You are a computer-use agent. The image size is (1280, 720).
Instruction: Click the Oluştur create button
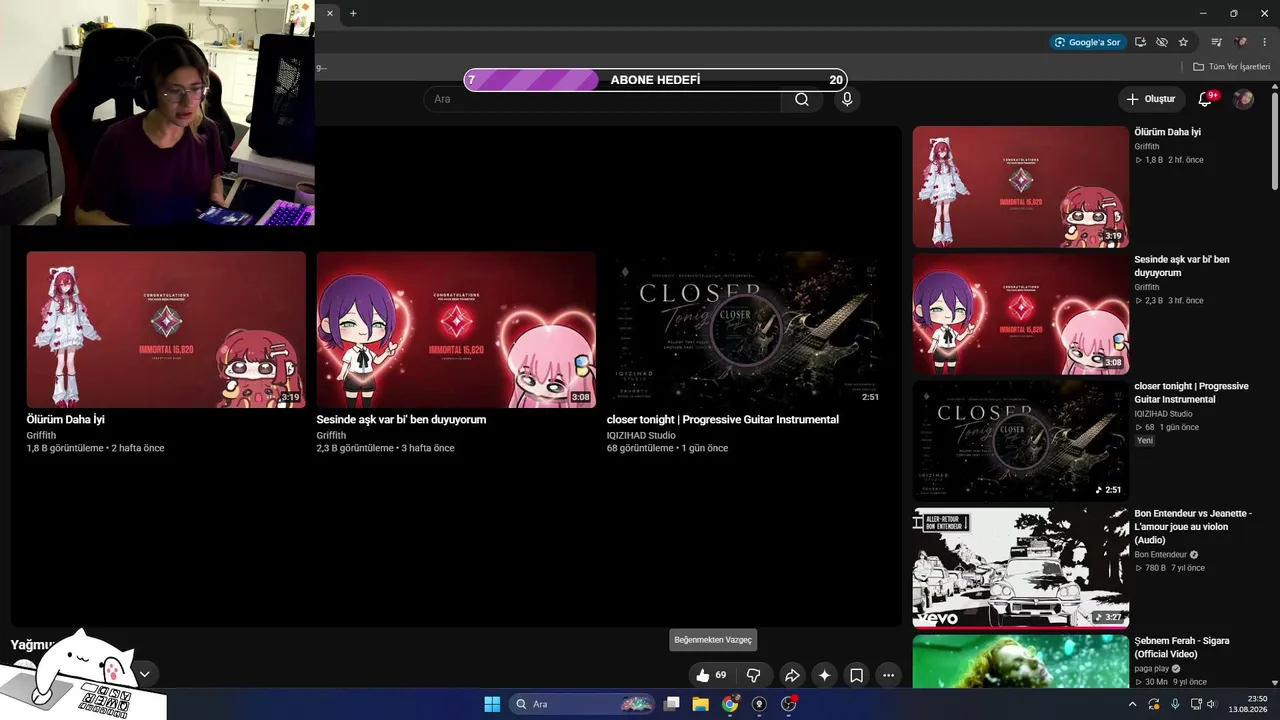click(1151, 99)
